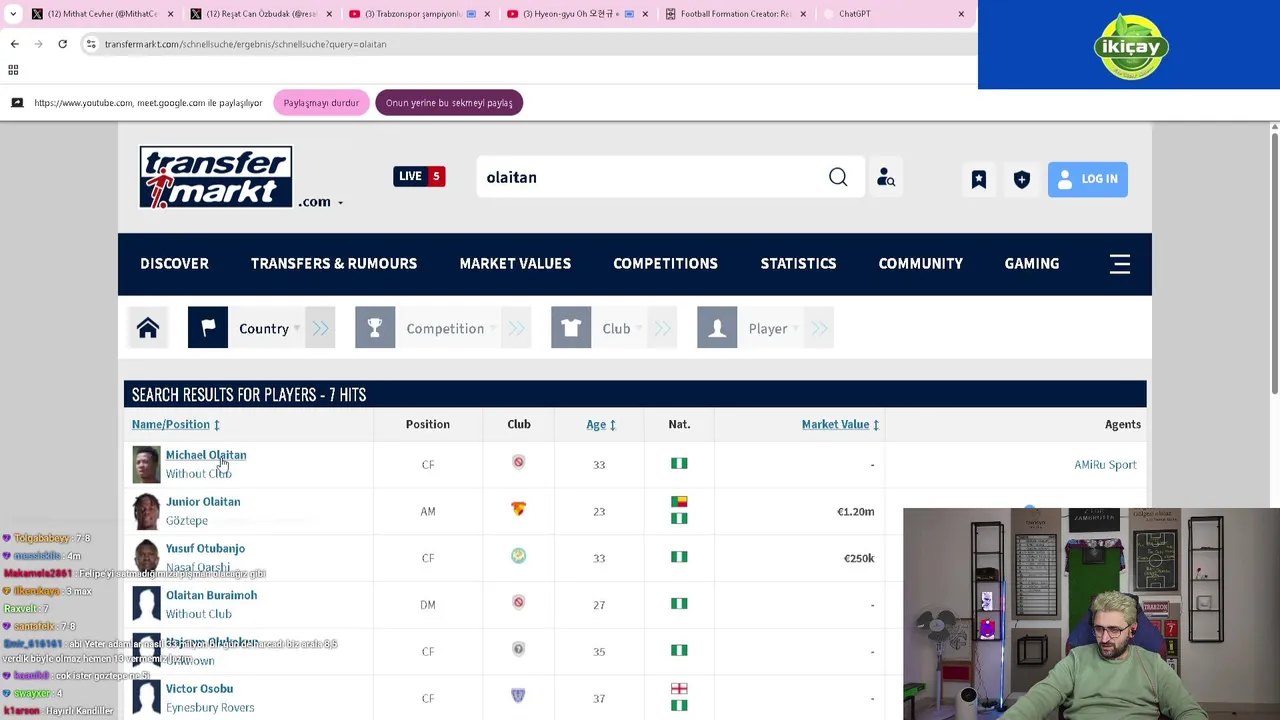The height and width of the screenshot is (720, 1280).
Task: Open the Transfermarkt logo homepage
Action: click(216, 177)
